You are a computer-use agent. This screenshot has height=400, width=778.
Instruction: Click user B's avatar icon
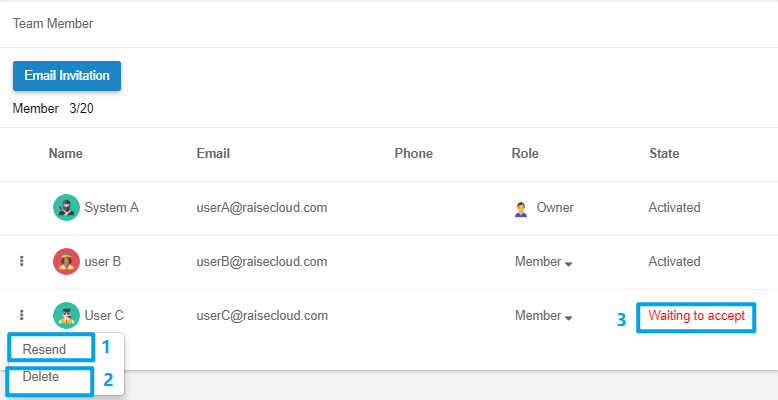[x=66, y=262]
